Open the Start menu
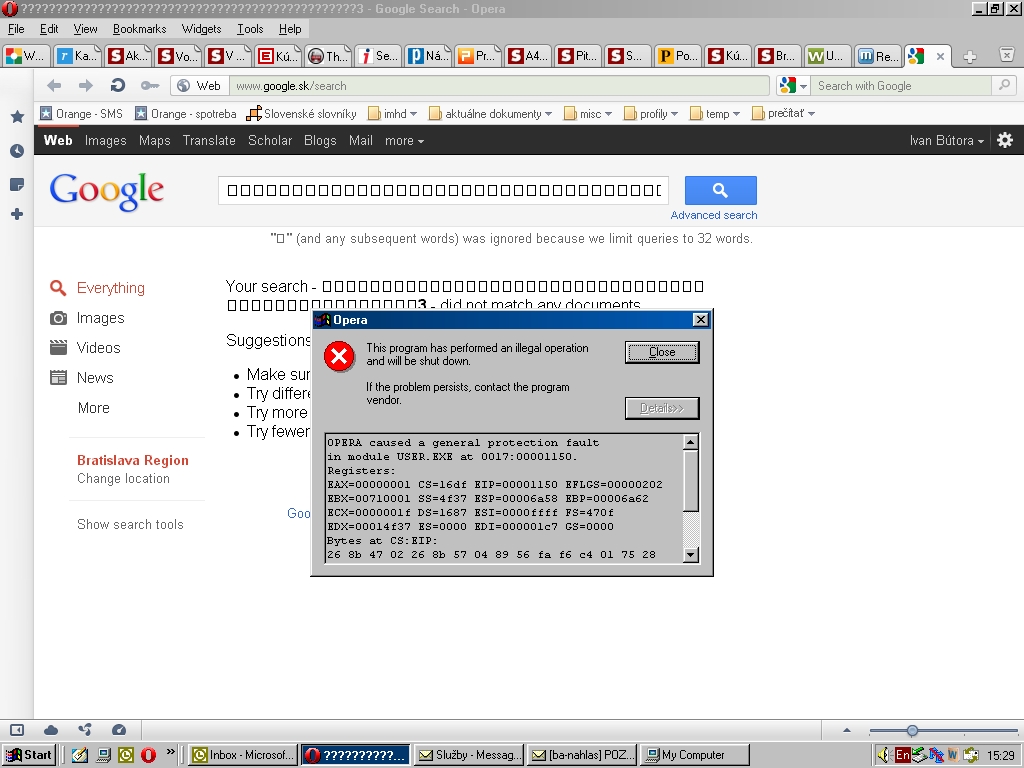Screen dimensions: 1024x768 tap(29, 755)
